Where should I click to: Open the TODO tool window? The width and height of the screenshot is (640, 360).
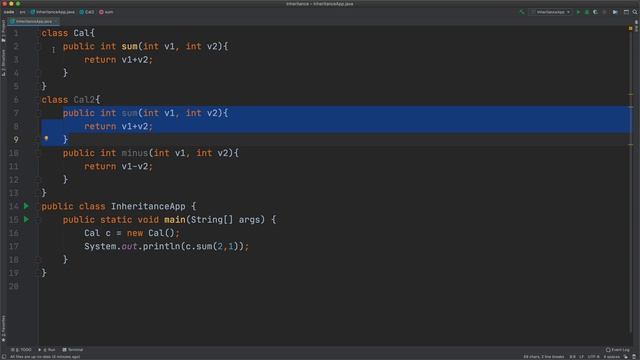tap(21, 350)
